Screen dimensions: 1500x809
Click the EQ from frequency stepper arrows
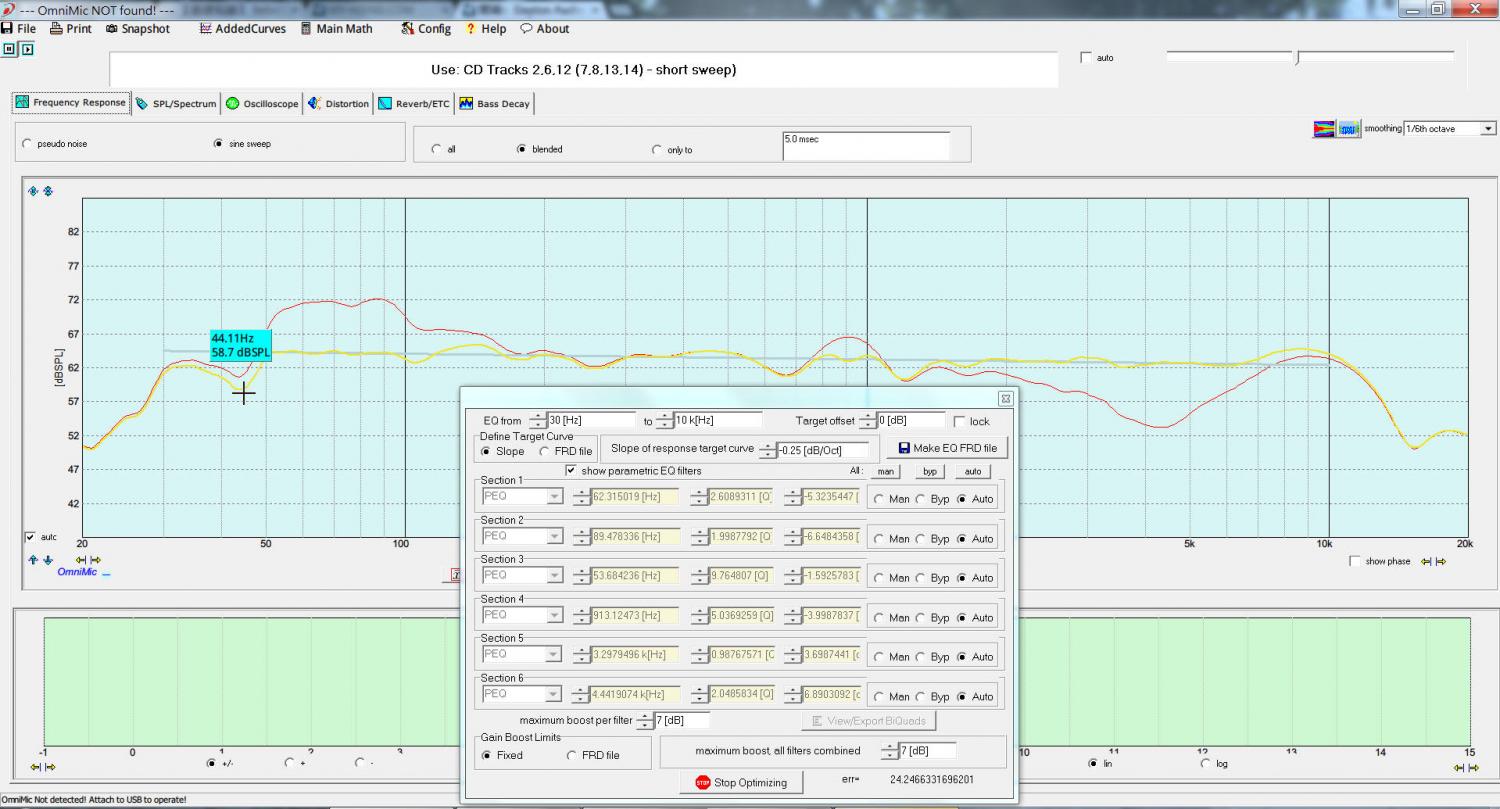pyautogui.click(x=537, y=421)
